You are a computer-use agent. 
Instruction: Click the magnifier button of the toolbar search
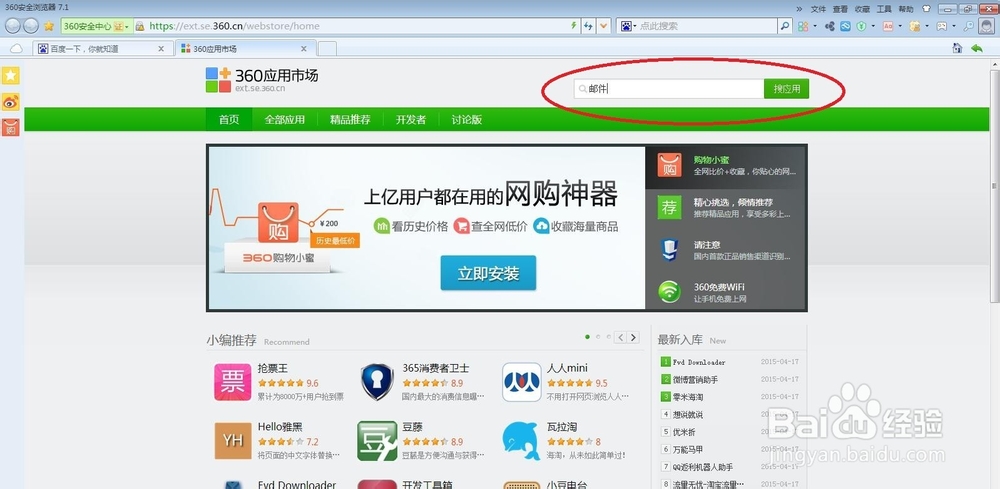(785, 26)
